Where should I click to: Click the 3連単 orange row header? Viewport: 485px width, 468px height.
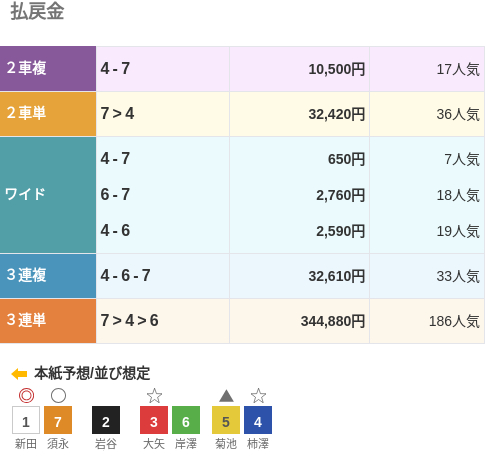[x=48, y=321]
